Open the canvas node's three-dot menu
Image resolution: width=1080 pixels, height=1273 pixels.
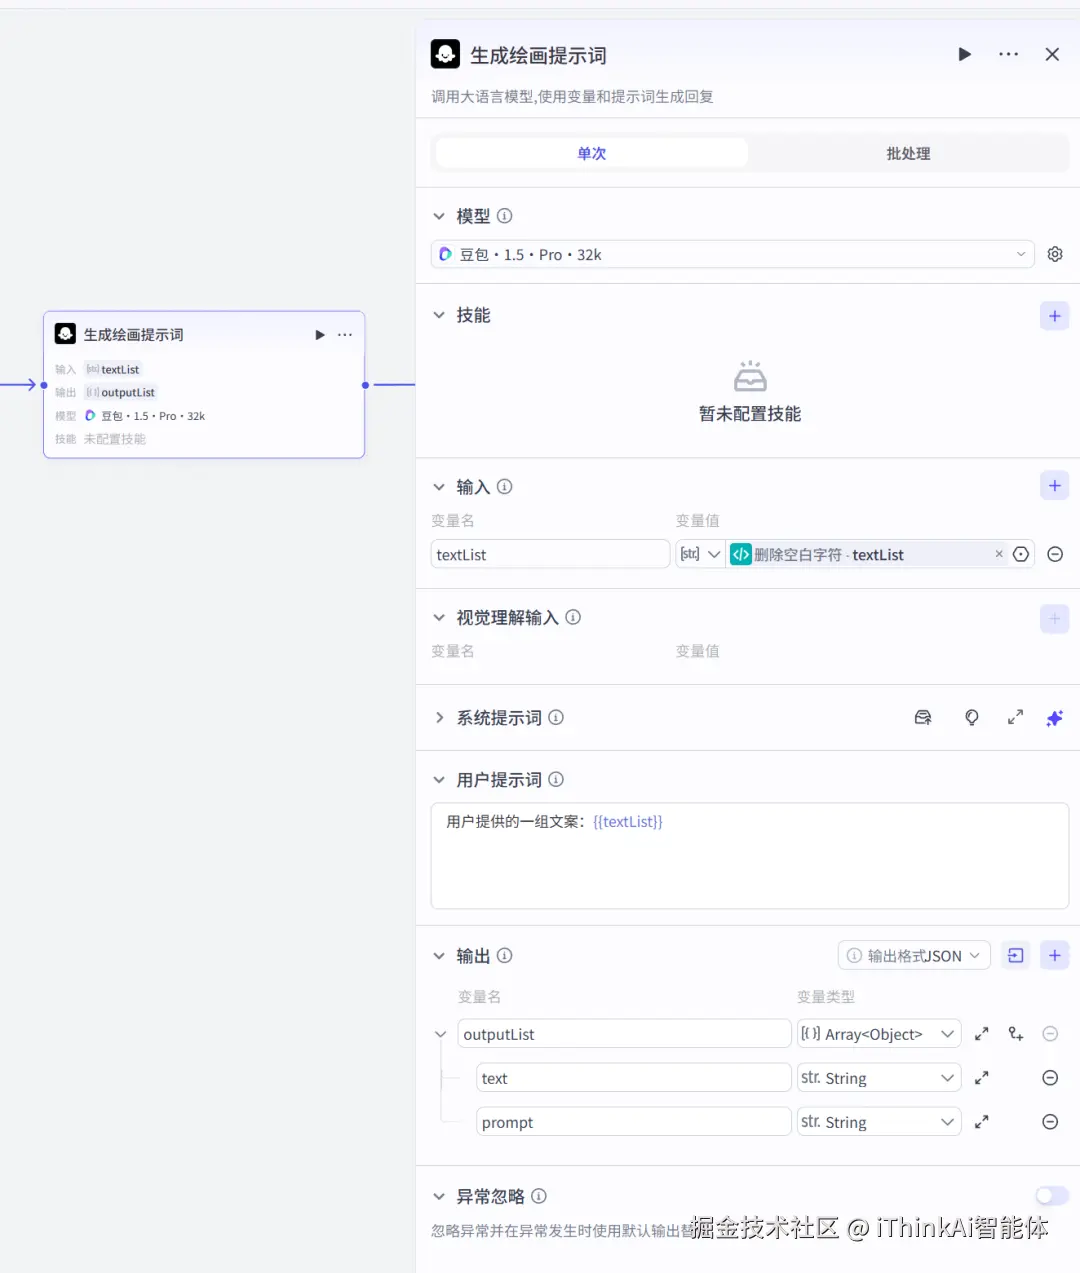[345, 335]
